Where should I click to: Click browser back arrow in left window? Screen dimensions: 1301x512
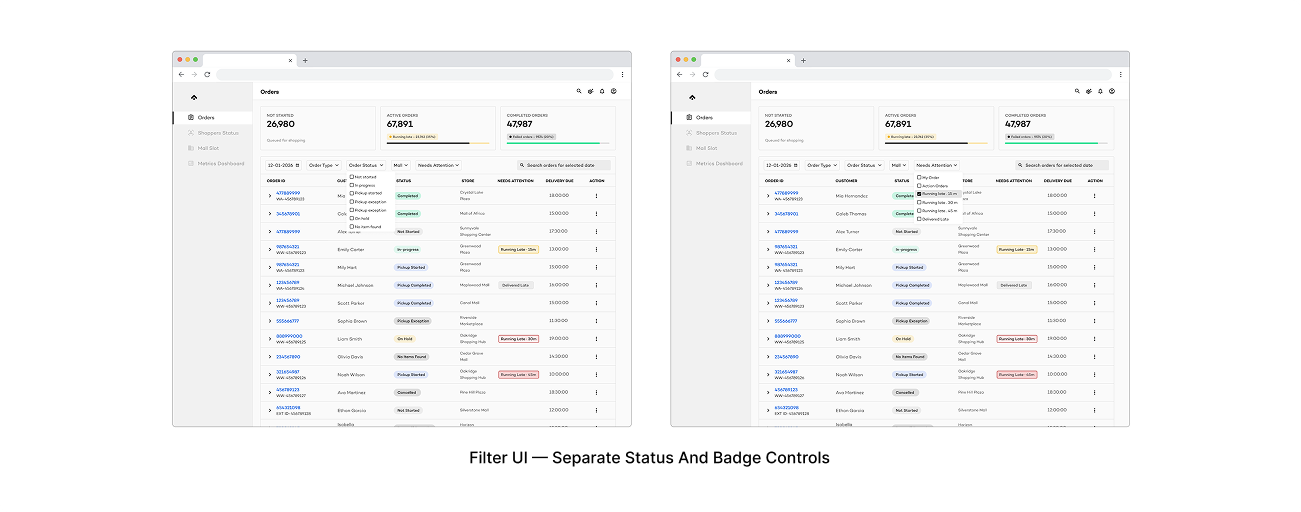point(181,74)
